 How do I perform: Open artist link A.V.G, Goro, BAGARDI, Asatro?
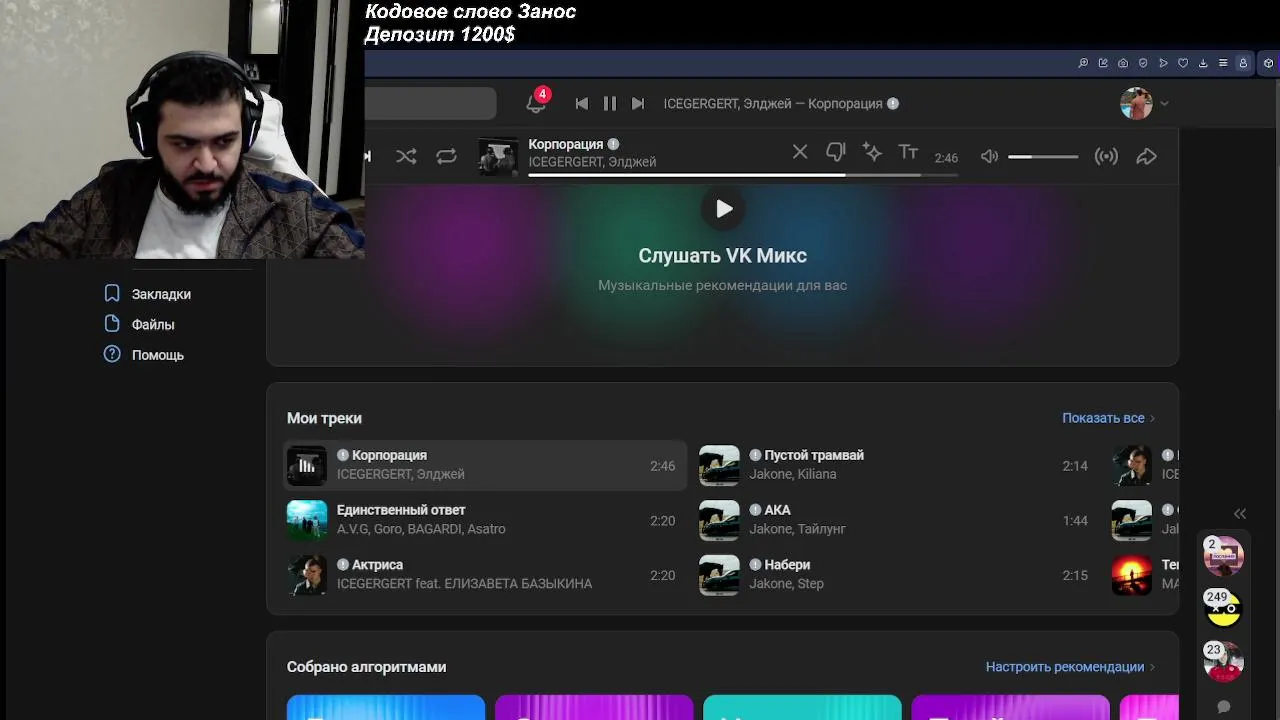(421, 529)
